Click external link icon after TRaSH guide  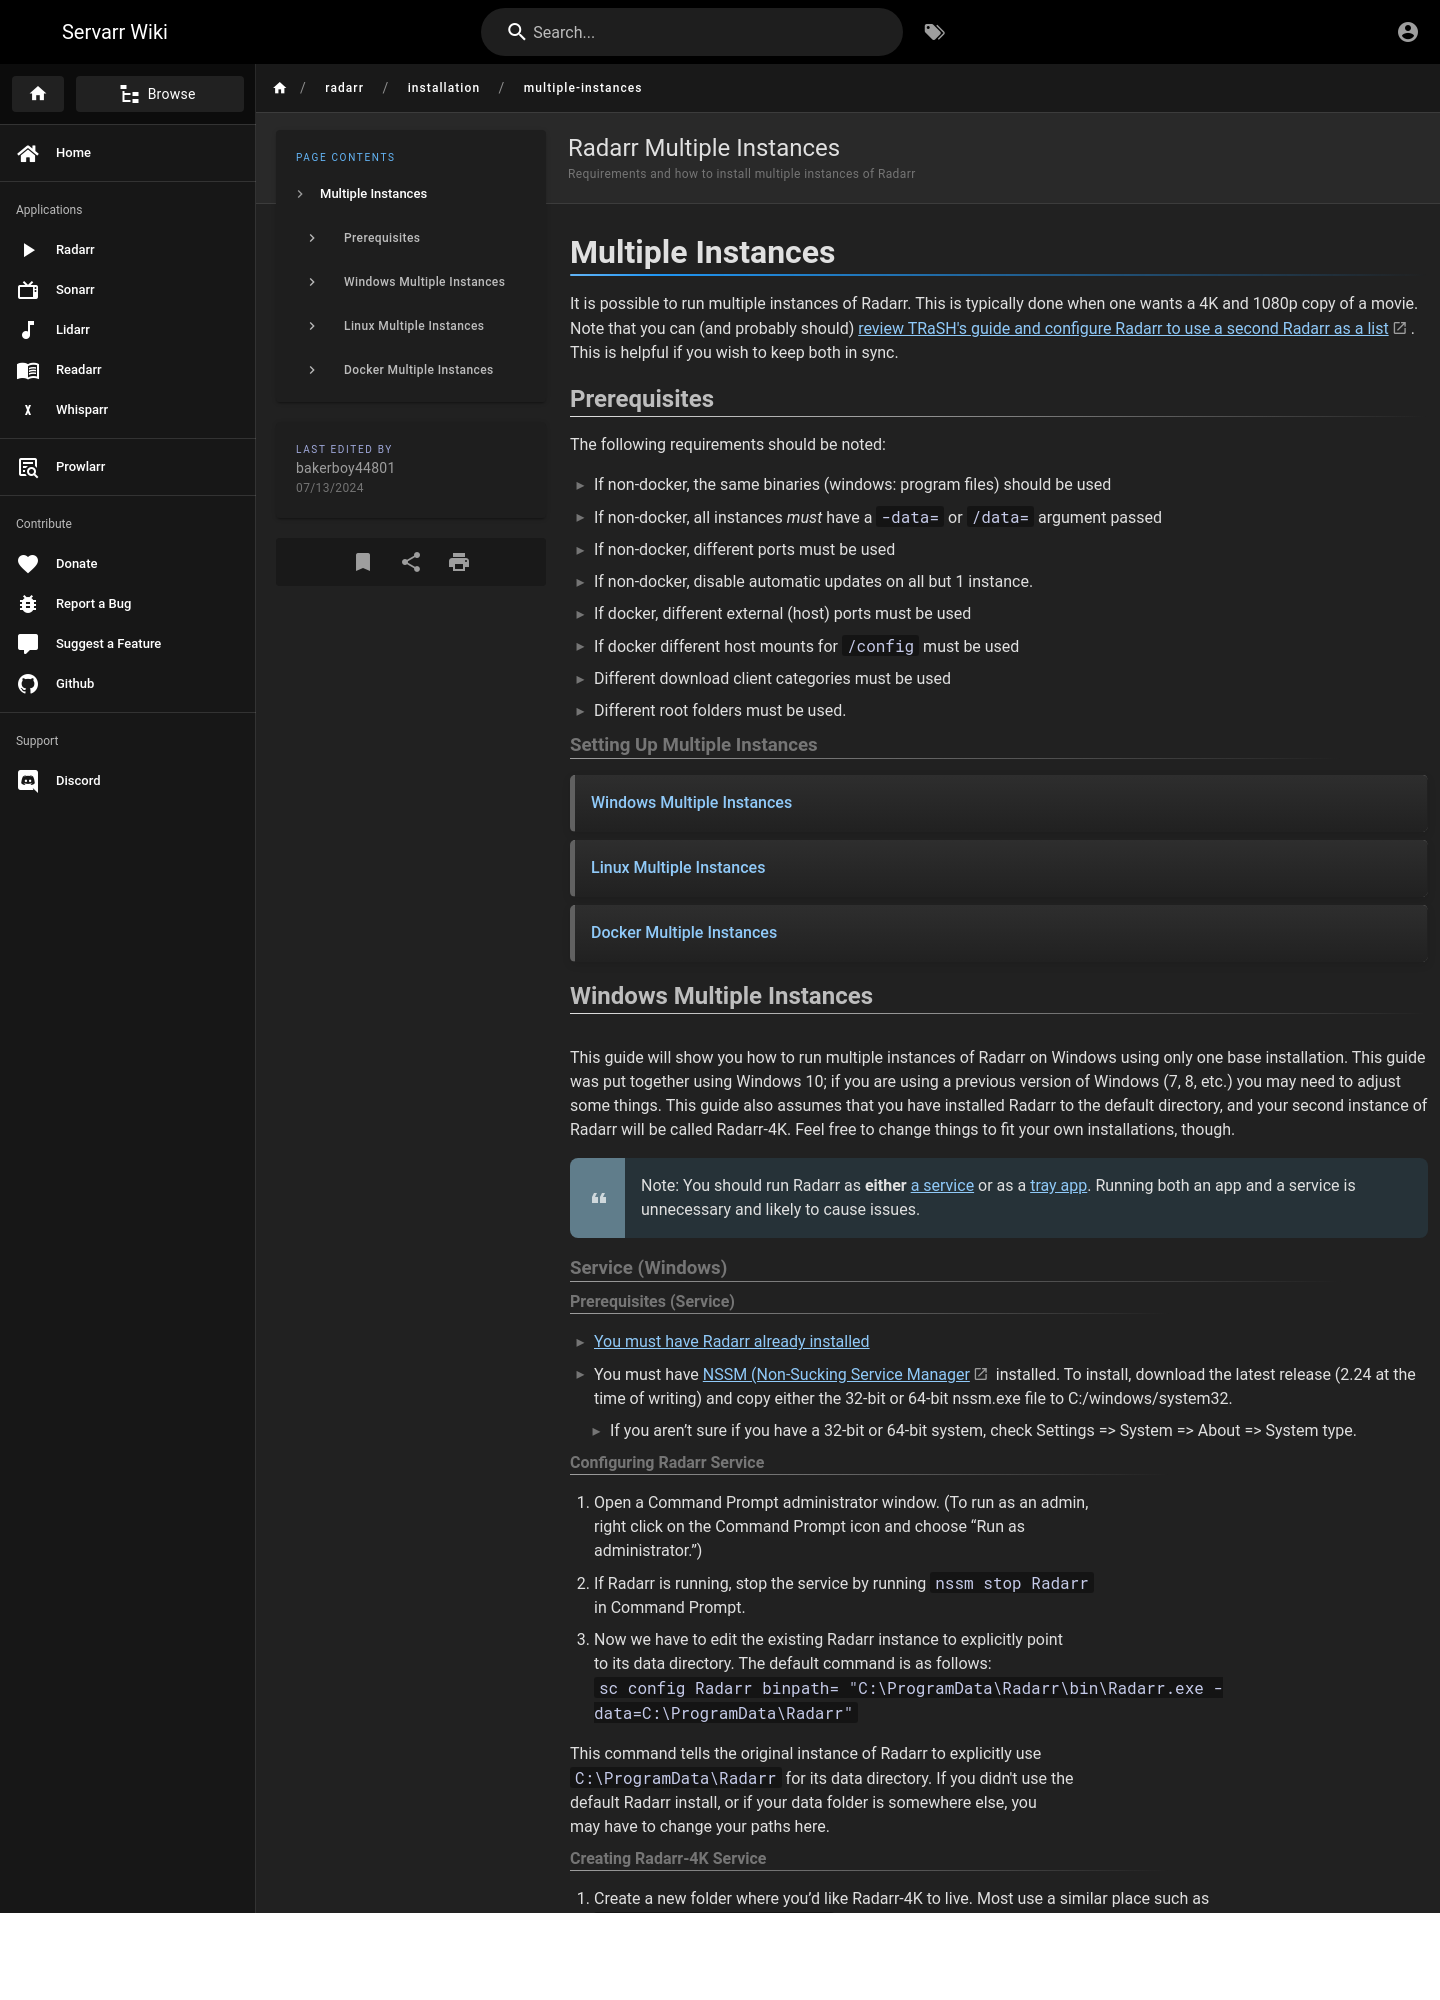(1400, 328)
